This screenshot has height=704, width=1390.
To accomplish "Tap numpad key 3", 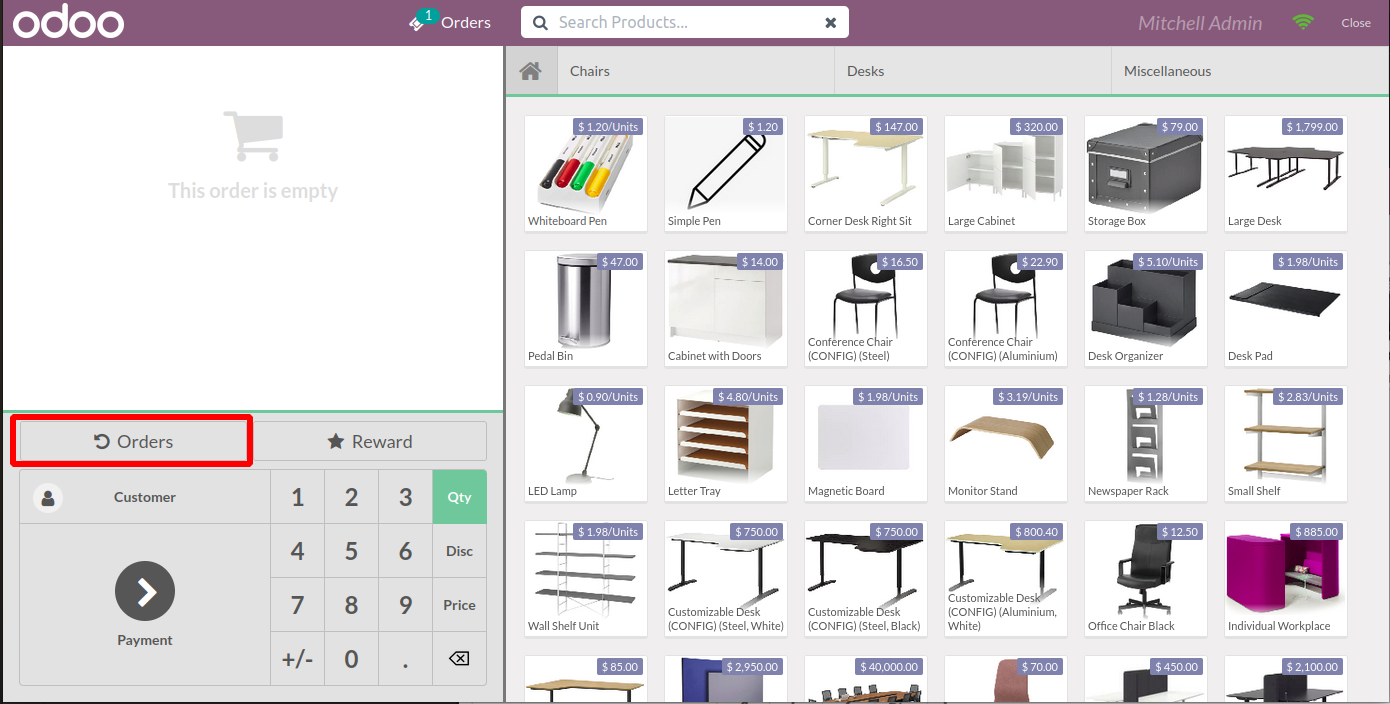I will click(406, 497).
